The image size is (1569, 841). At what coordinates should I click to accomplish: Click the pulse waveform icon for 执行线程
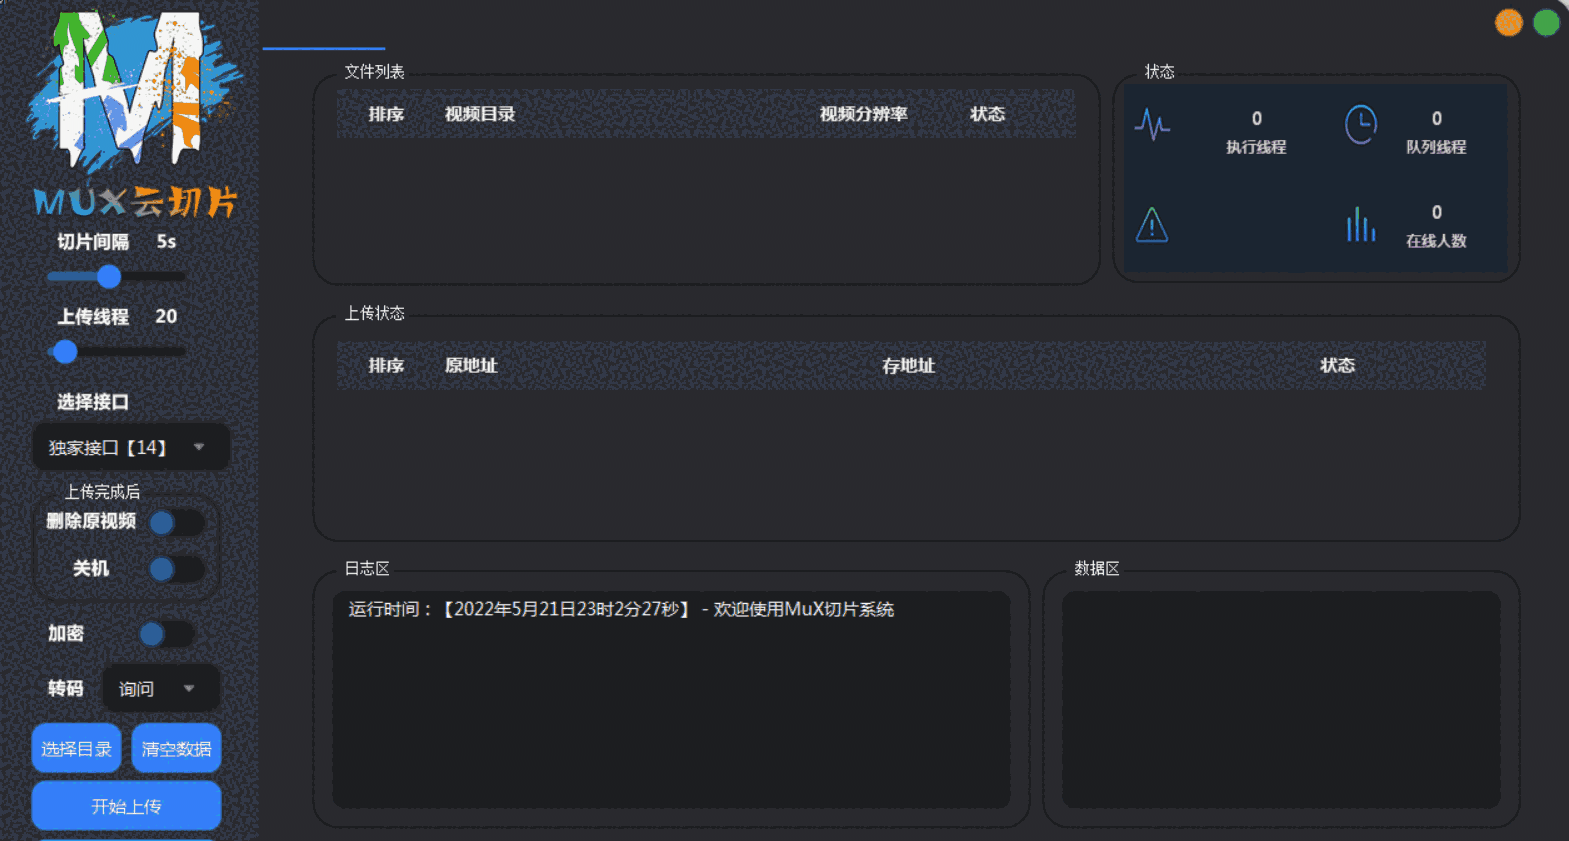point(1152,125)
